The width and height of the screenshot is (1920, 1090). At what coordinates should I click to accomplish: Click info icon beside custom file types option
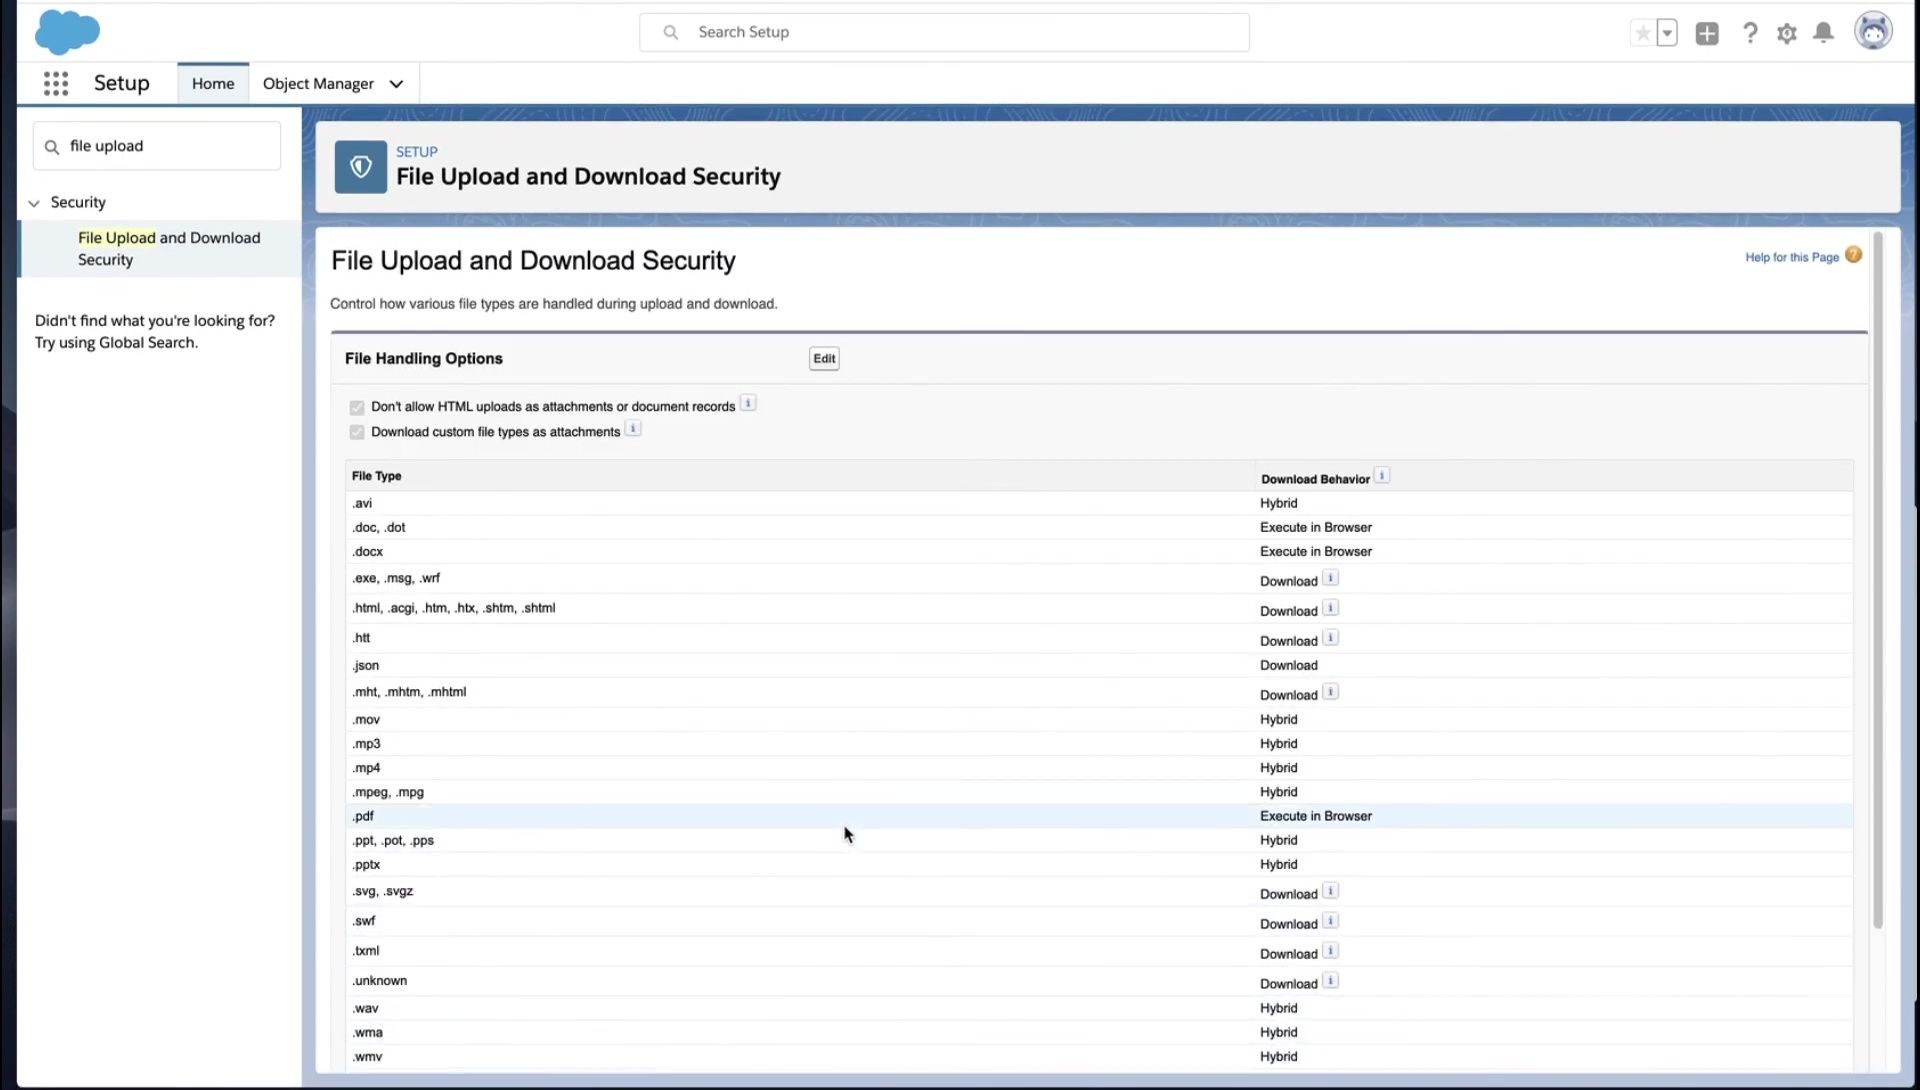(x=633, y=429)
